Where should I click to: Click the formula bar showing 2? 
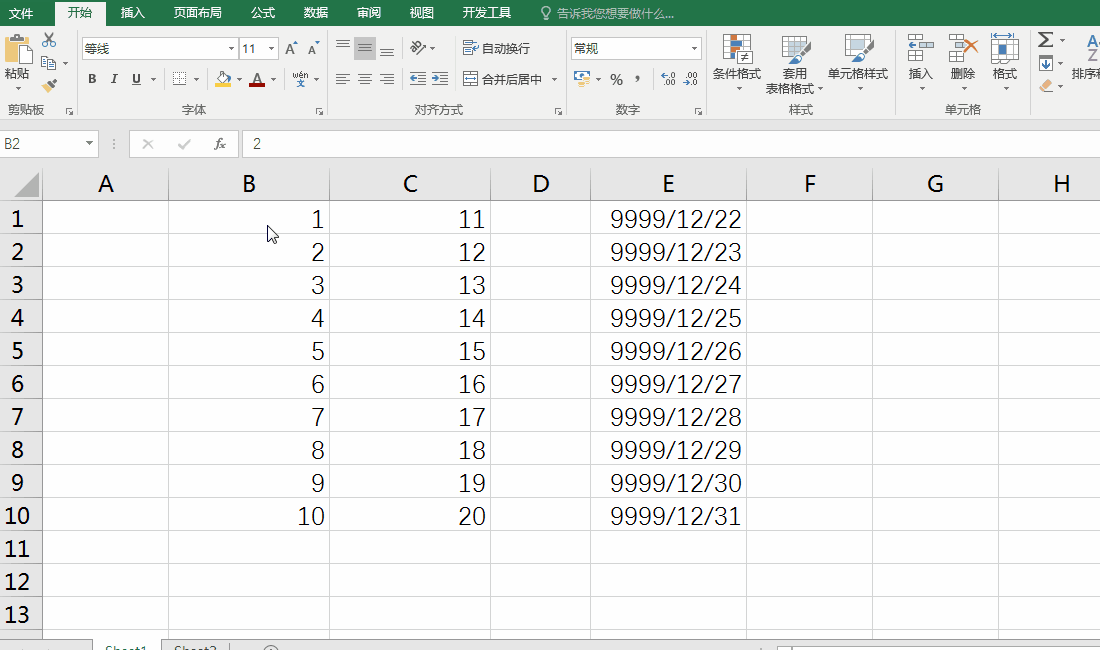point(671,144)
